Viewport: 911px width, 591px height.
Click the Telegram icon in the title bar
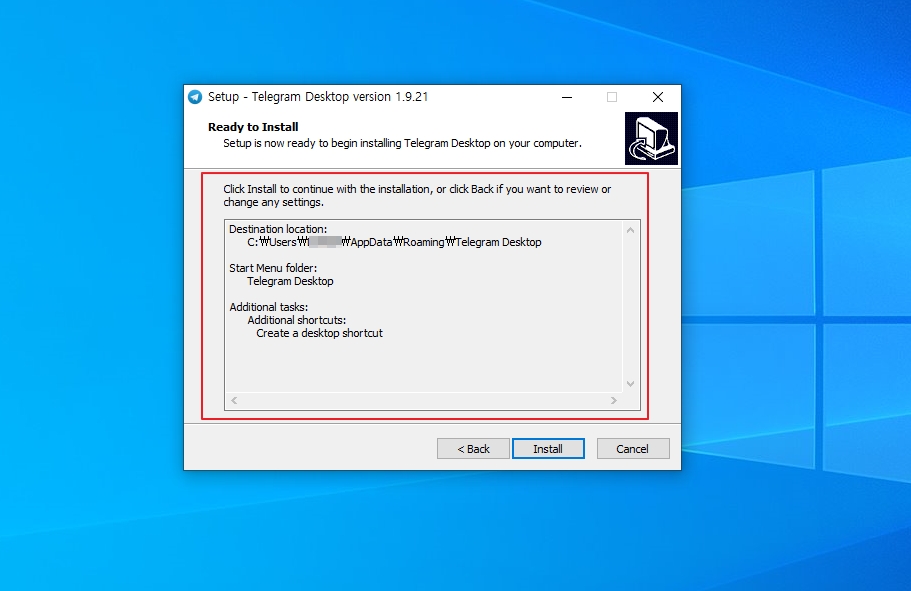tap(195, 97)
